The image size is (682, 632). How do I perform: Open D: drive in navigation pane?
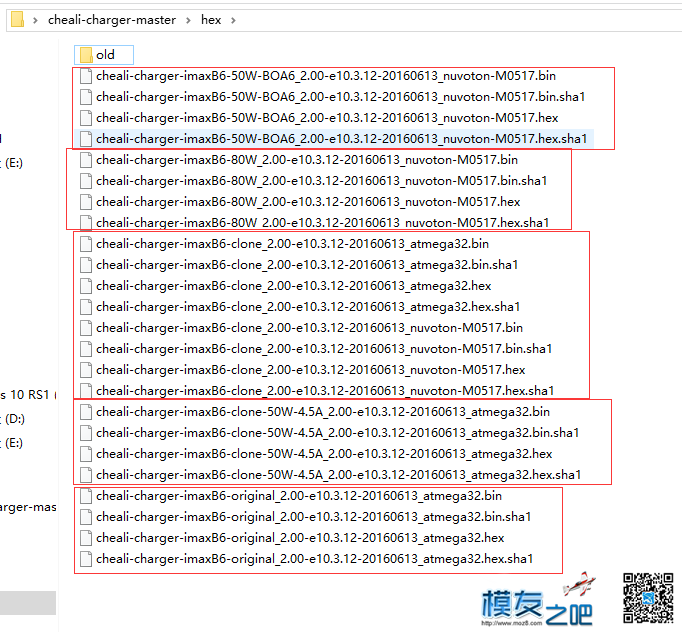pos(13,418)
